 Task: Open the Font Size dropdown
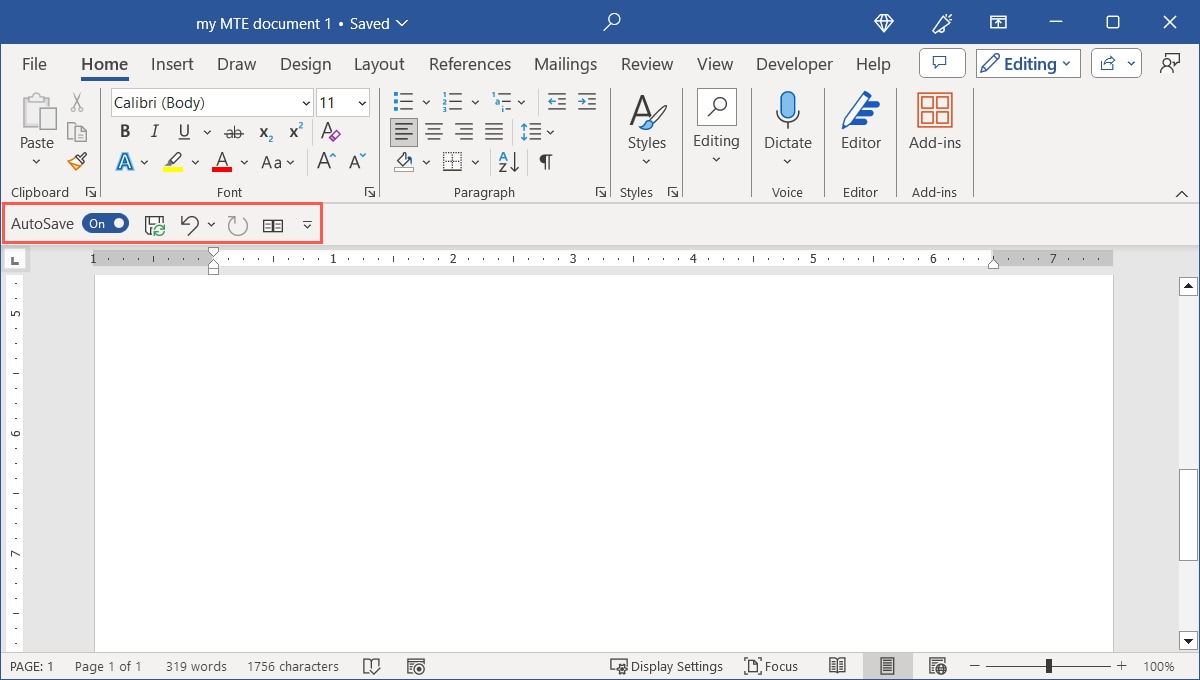click(361, 102)
